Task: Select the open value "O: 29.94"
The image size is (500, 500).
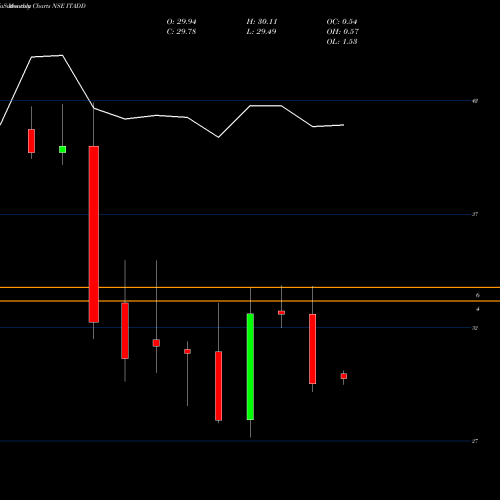Action: tap(181, 22)
